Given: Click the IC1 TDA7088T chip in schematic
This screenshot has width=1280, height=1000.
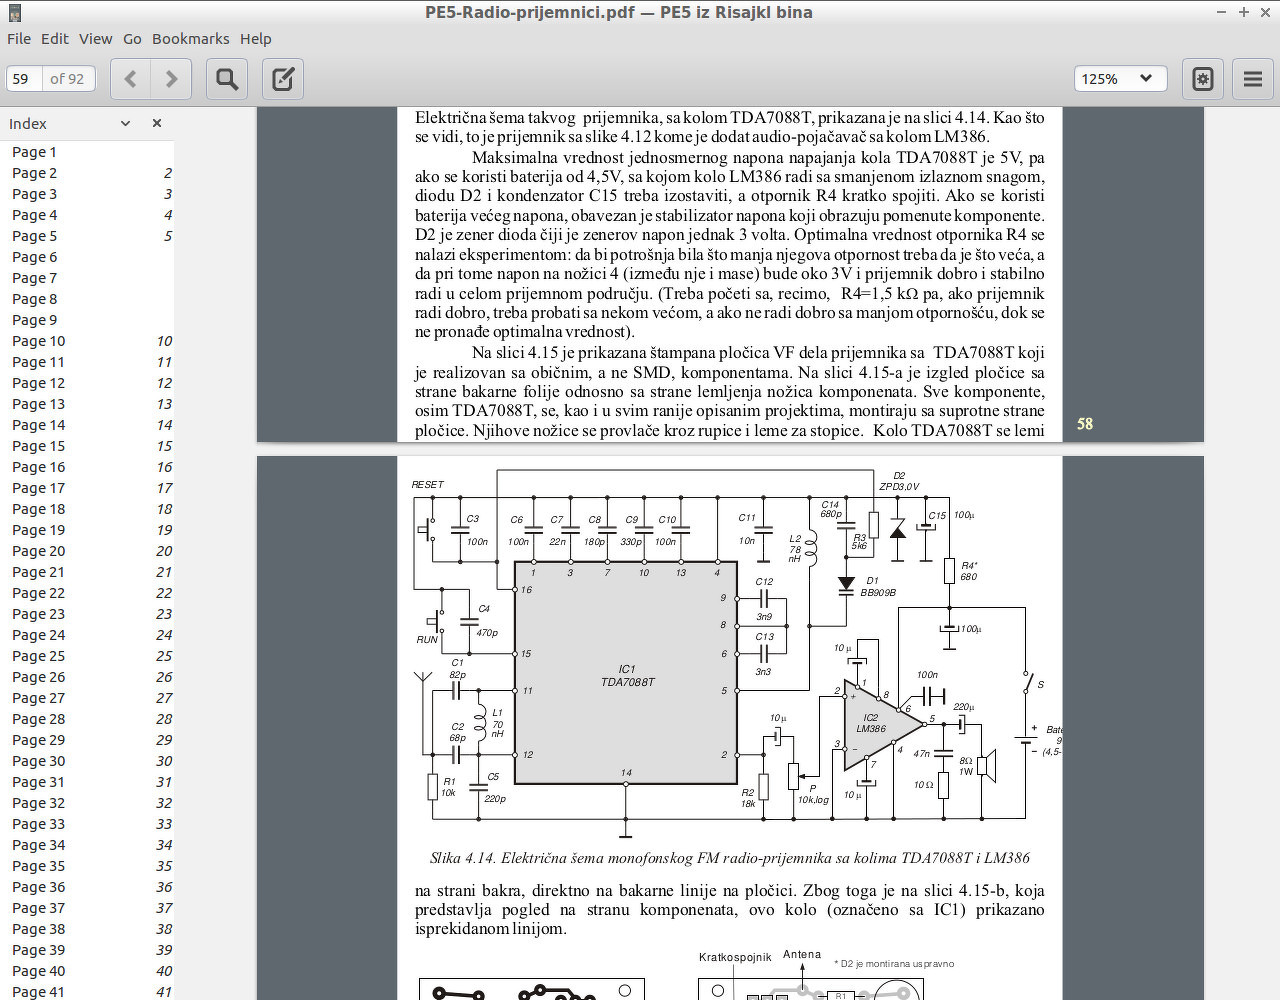Looking at the screenshot, I should (x=626, y=672).
